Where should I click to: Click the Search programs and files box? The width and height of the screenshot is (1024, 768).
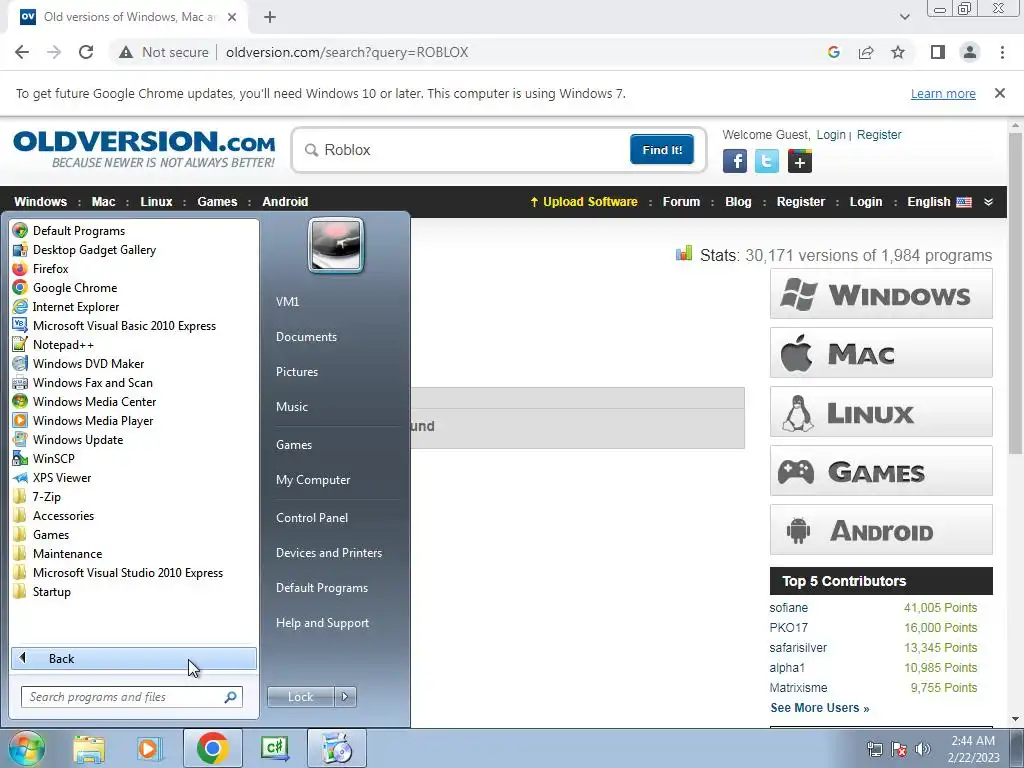(x=131, y=697)
